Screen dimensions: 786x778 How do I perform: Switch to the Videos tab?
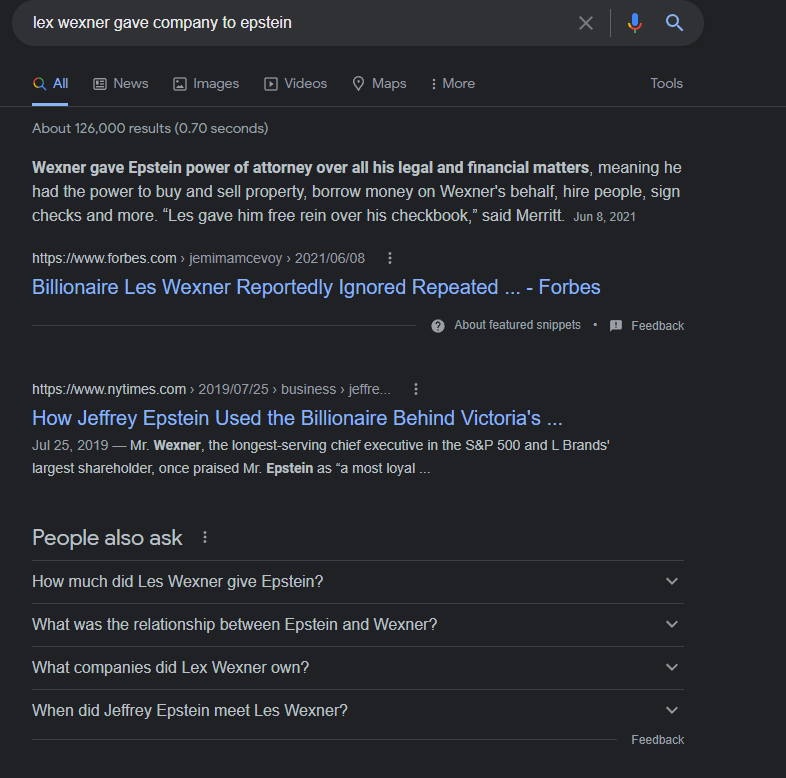pyautogui.click(x=296, y=84)
